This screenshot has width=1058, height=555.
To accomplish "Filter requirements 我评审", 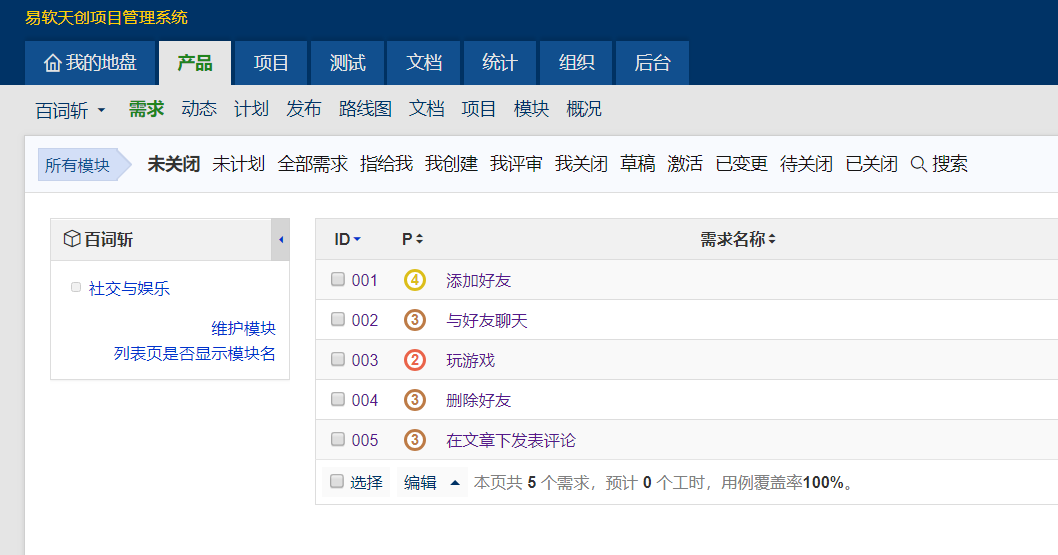I will (516, 164).
